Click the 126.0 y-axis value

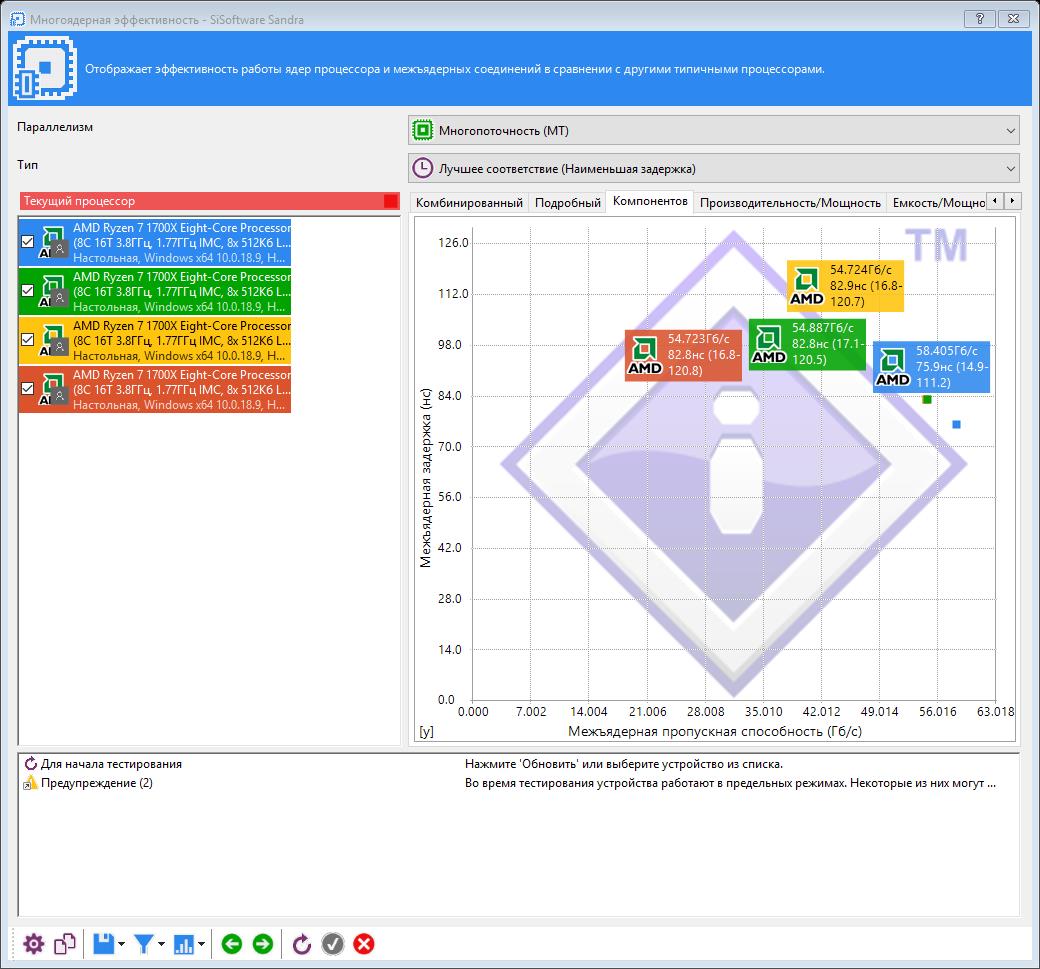(x=454, y=243)
